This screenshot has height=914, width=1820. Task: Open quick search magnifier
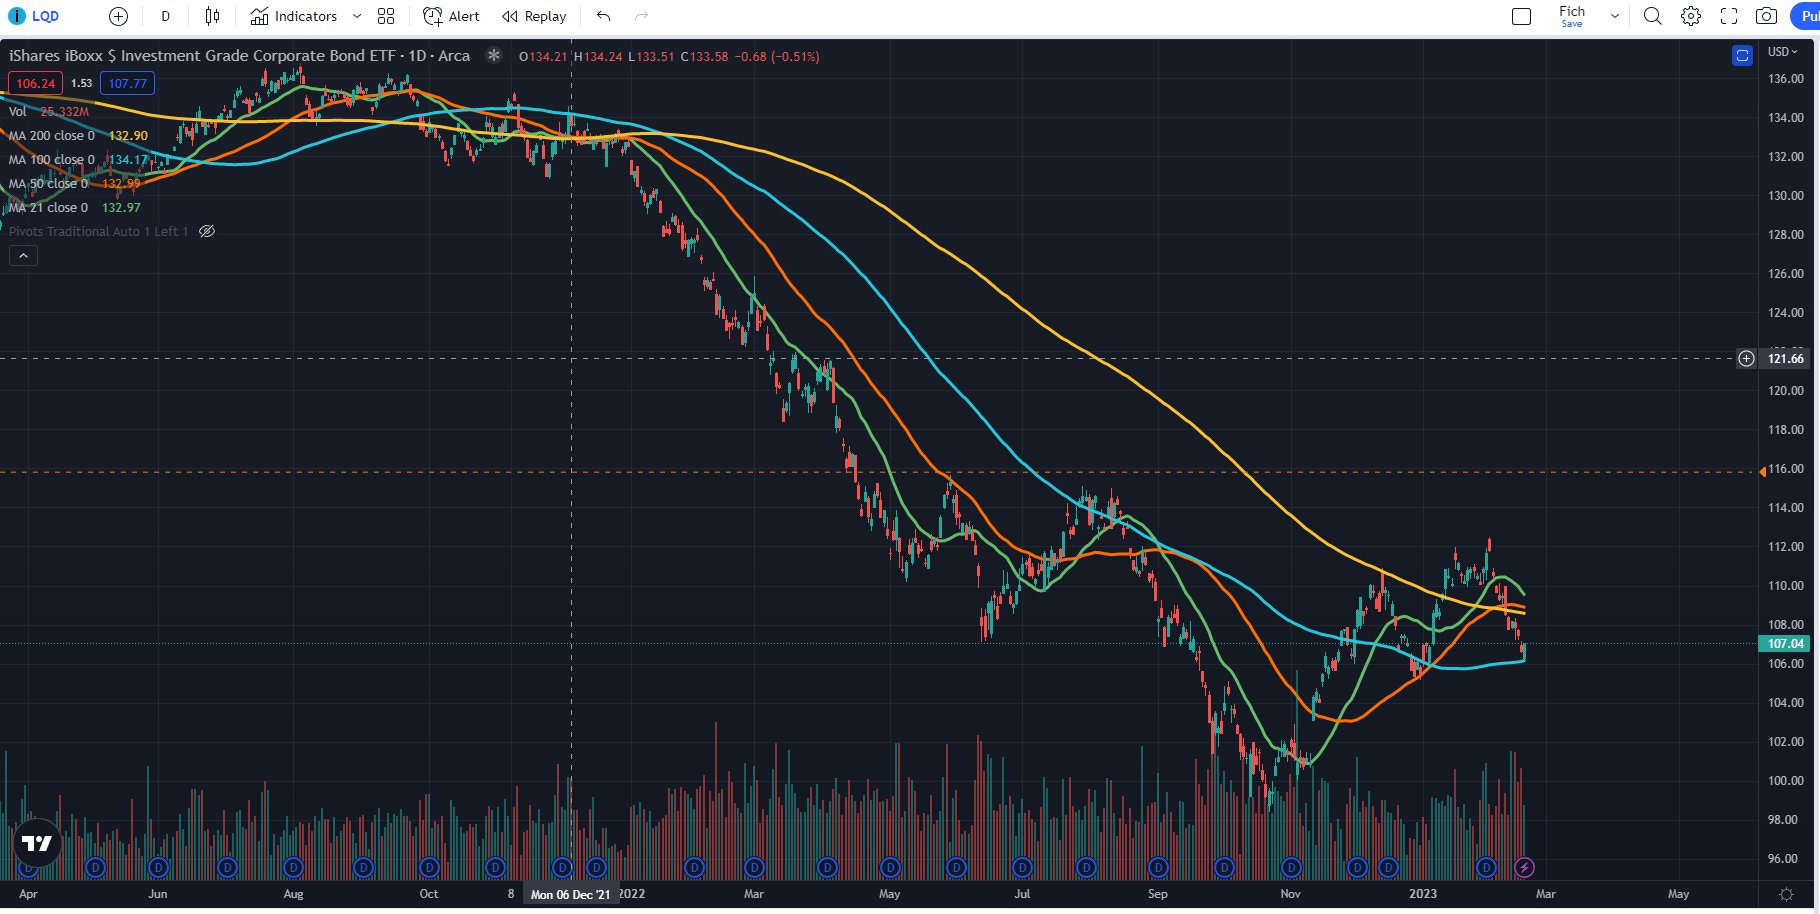pyautogui.click(x=1653, y=16)
